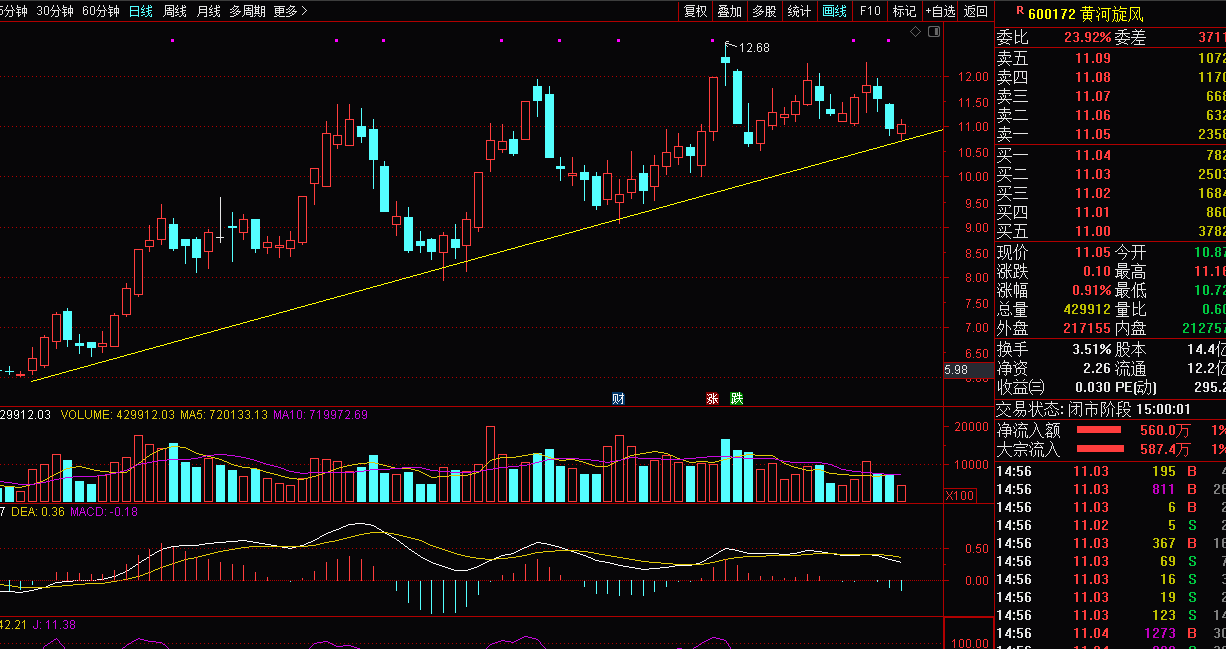Viewport: 1226px width, 649px height.
Task: Open the 统计 statistics menu
Action: pos(799,11)
